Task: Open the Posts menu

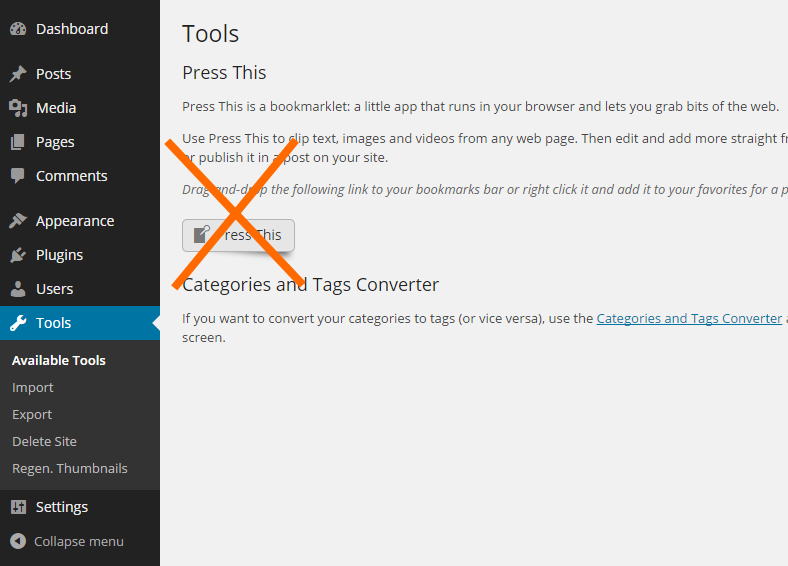Action: [53, 74]
